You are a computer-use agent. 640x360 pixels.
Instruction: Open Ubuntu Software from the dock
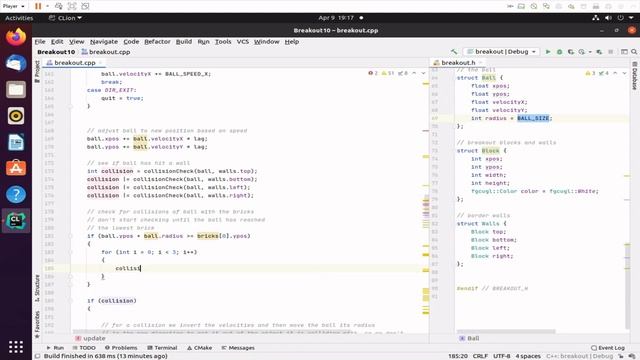coord(16,168)
